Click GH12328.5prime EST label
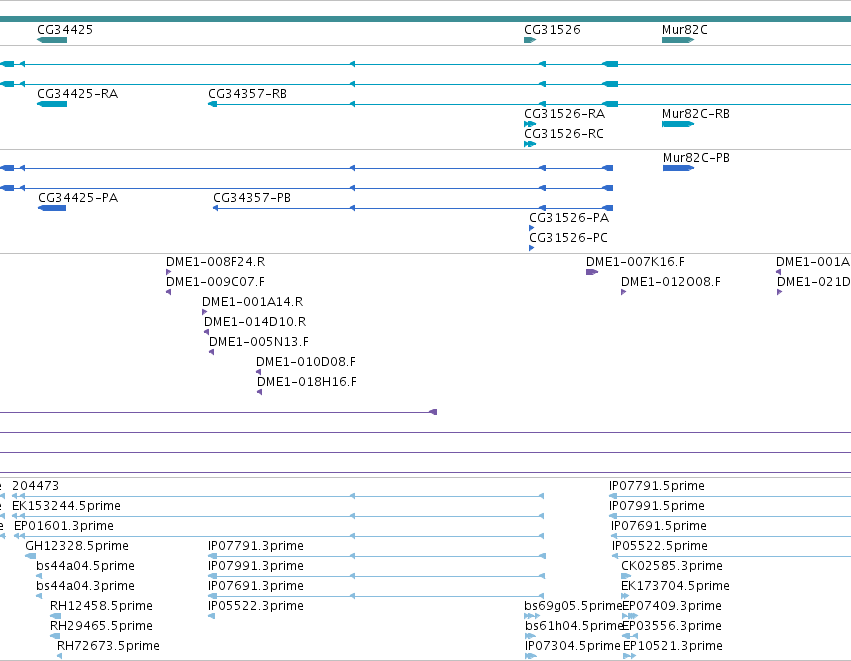The image size is (851, 661). 77,546
